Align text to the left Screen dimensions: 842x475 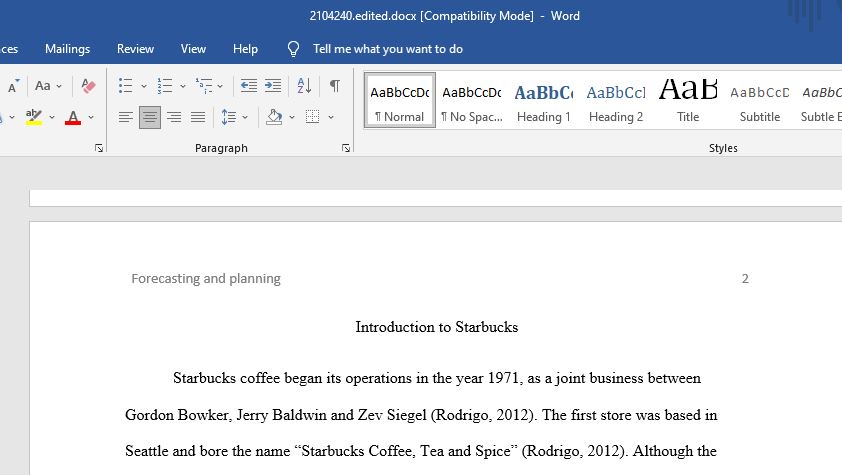click(126, 117)
